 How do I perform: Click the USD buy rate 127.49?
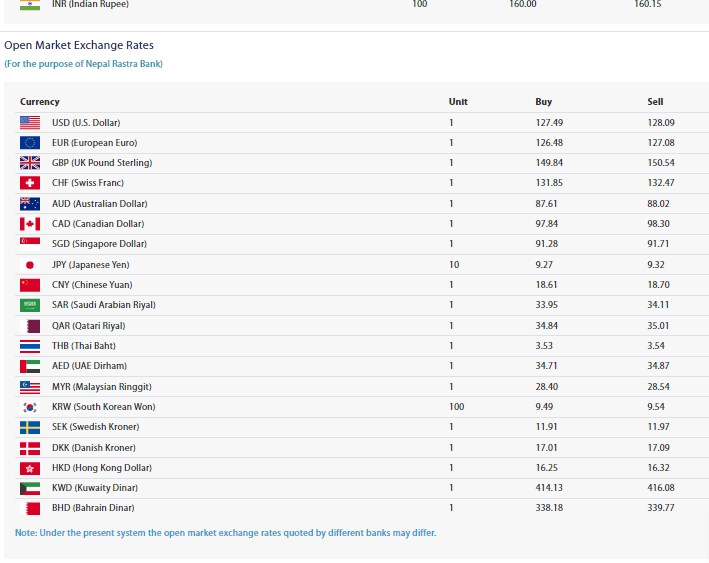tap(548, 122)
